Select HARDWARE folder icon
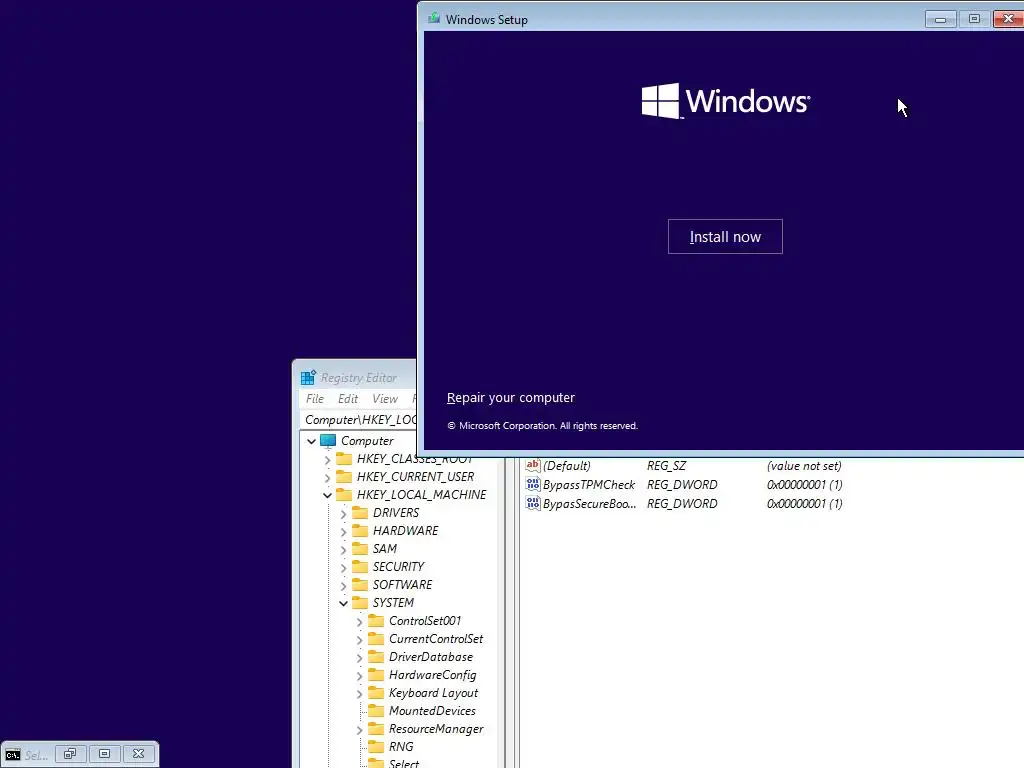The height and width of the screenshot is (768, 1024). (x=360, y=531)
